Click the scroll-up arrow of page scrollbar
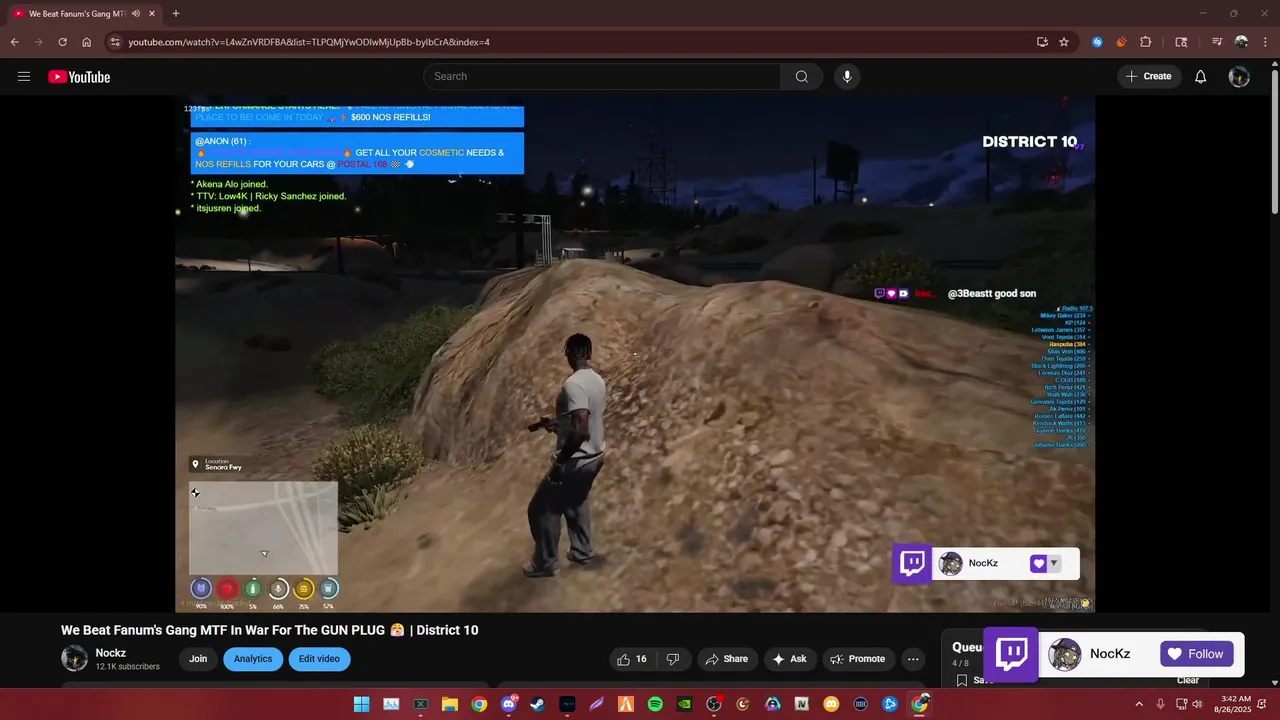The width and height of the screenshot is (1280, 720). pos(1274,66)
